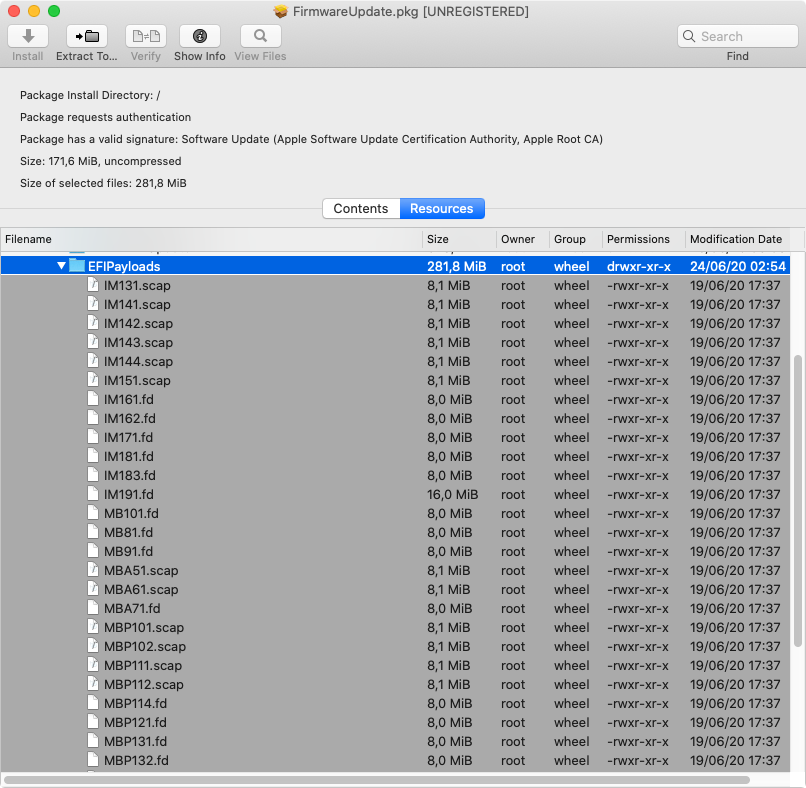Viewport: 806px width, 788px height.
Task: Click file icon of IM144.scap
Action: click(x=93, y=361)
